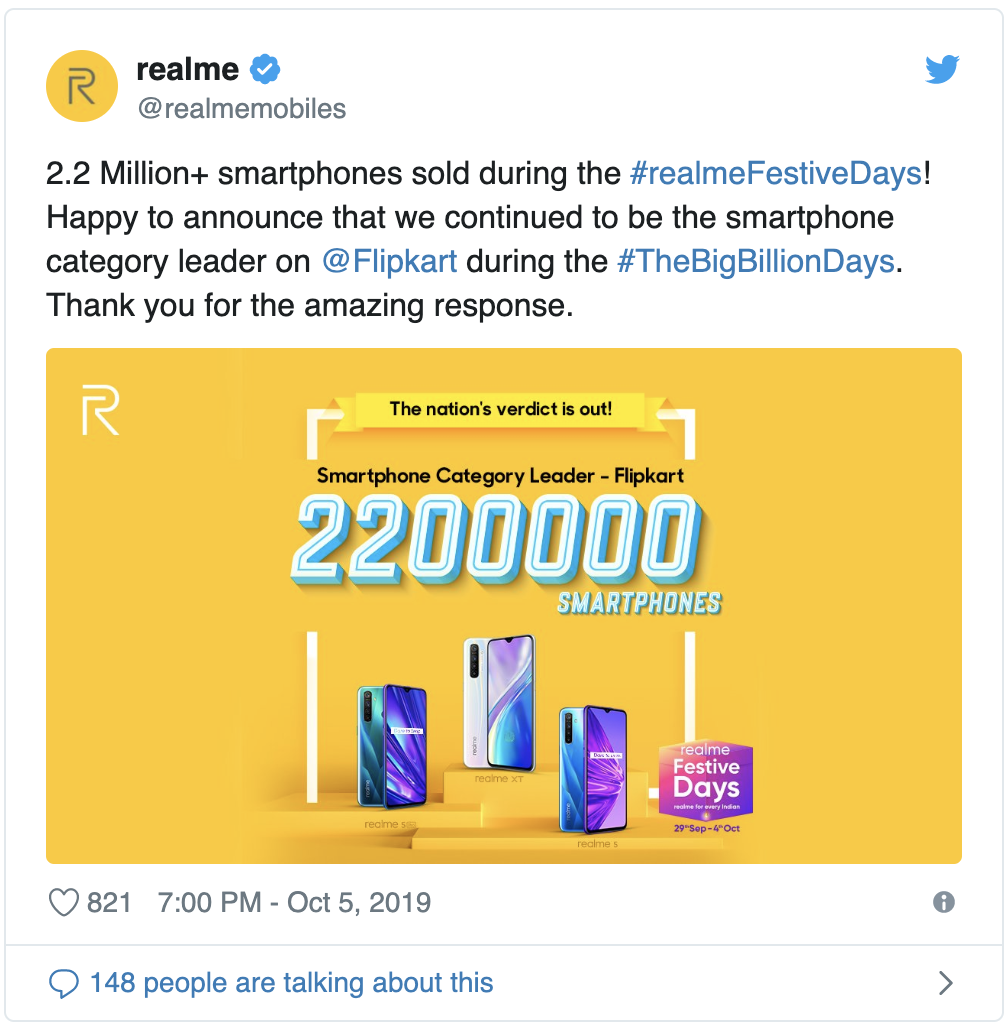Click the realme account name
The height and width of the screenshot is (1030, 1006).
[x=188, y=69]
